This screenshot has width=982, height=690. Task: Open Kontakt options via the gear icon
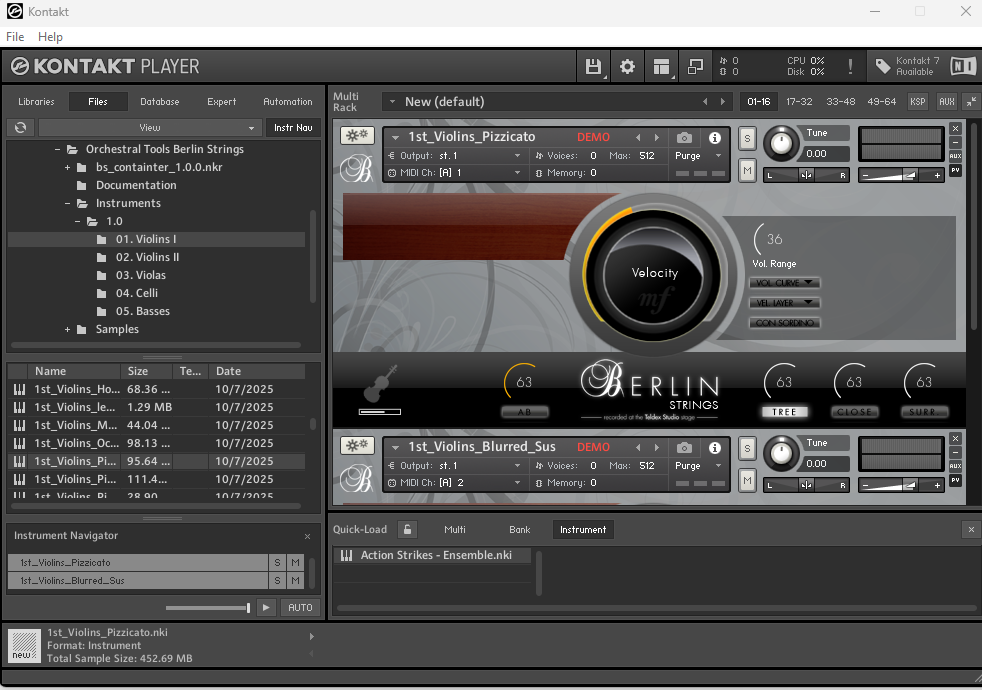point(627,67)
